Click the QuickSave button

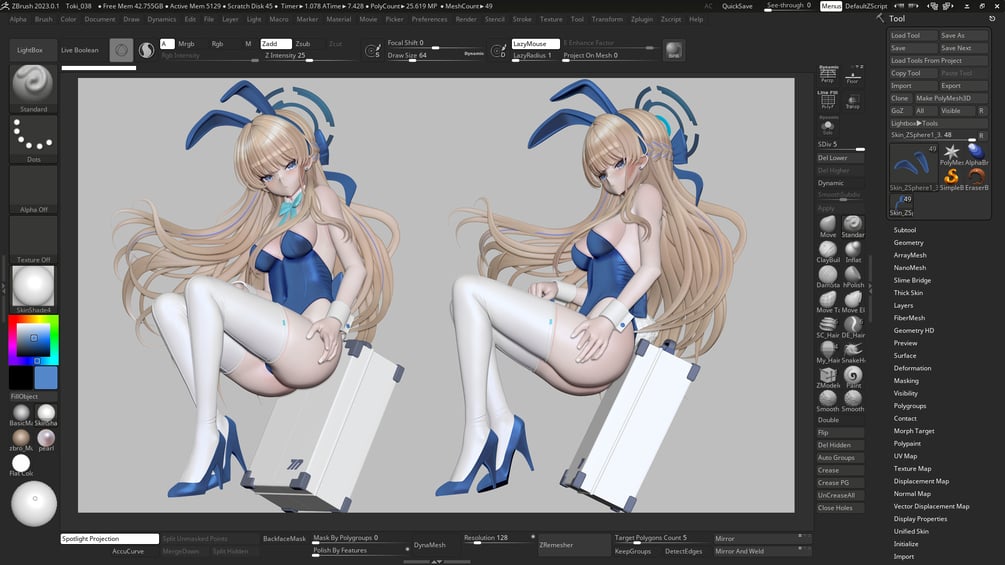737,6
